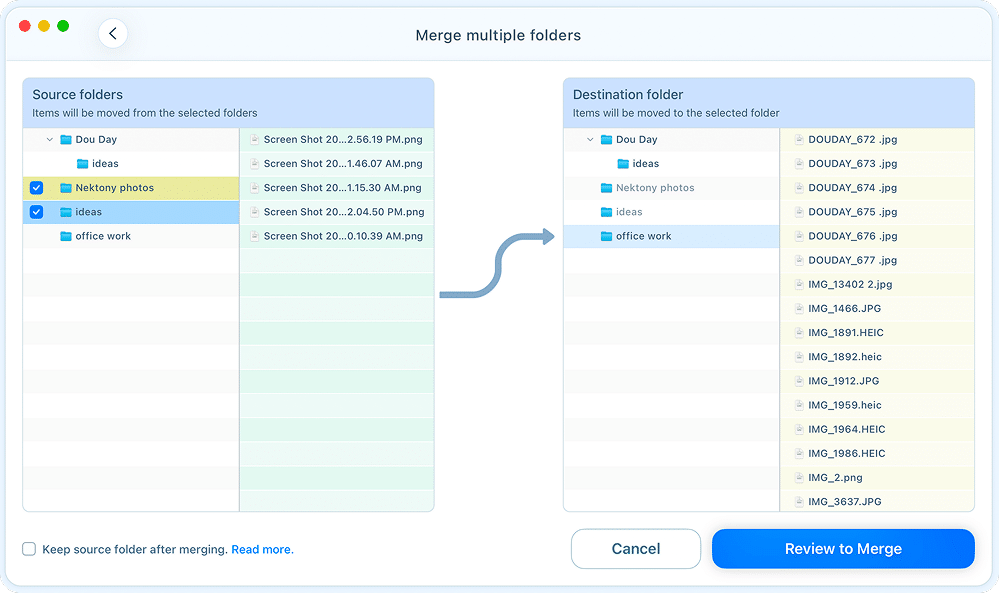Viewport: 999px width, 593px height.
Task: Select the nested ideas label under source Dou Day
Action: (105, 164)
